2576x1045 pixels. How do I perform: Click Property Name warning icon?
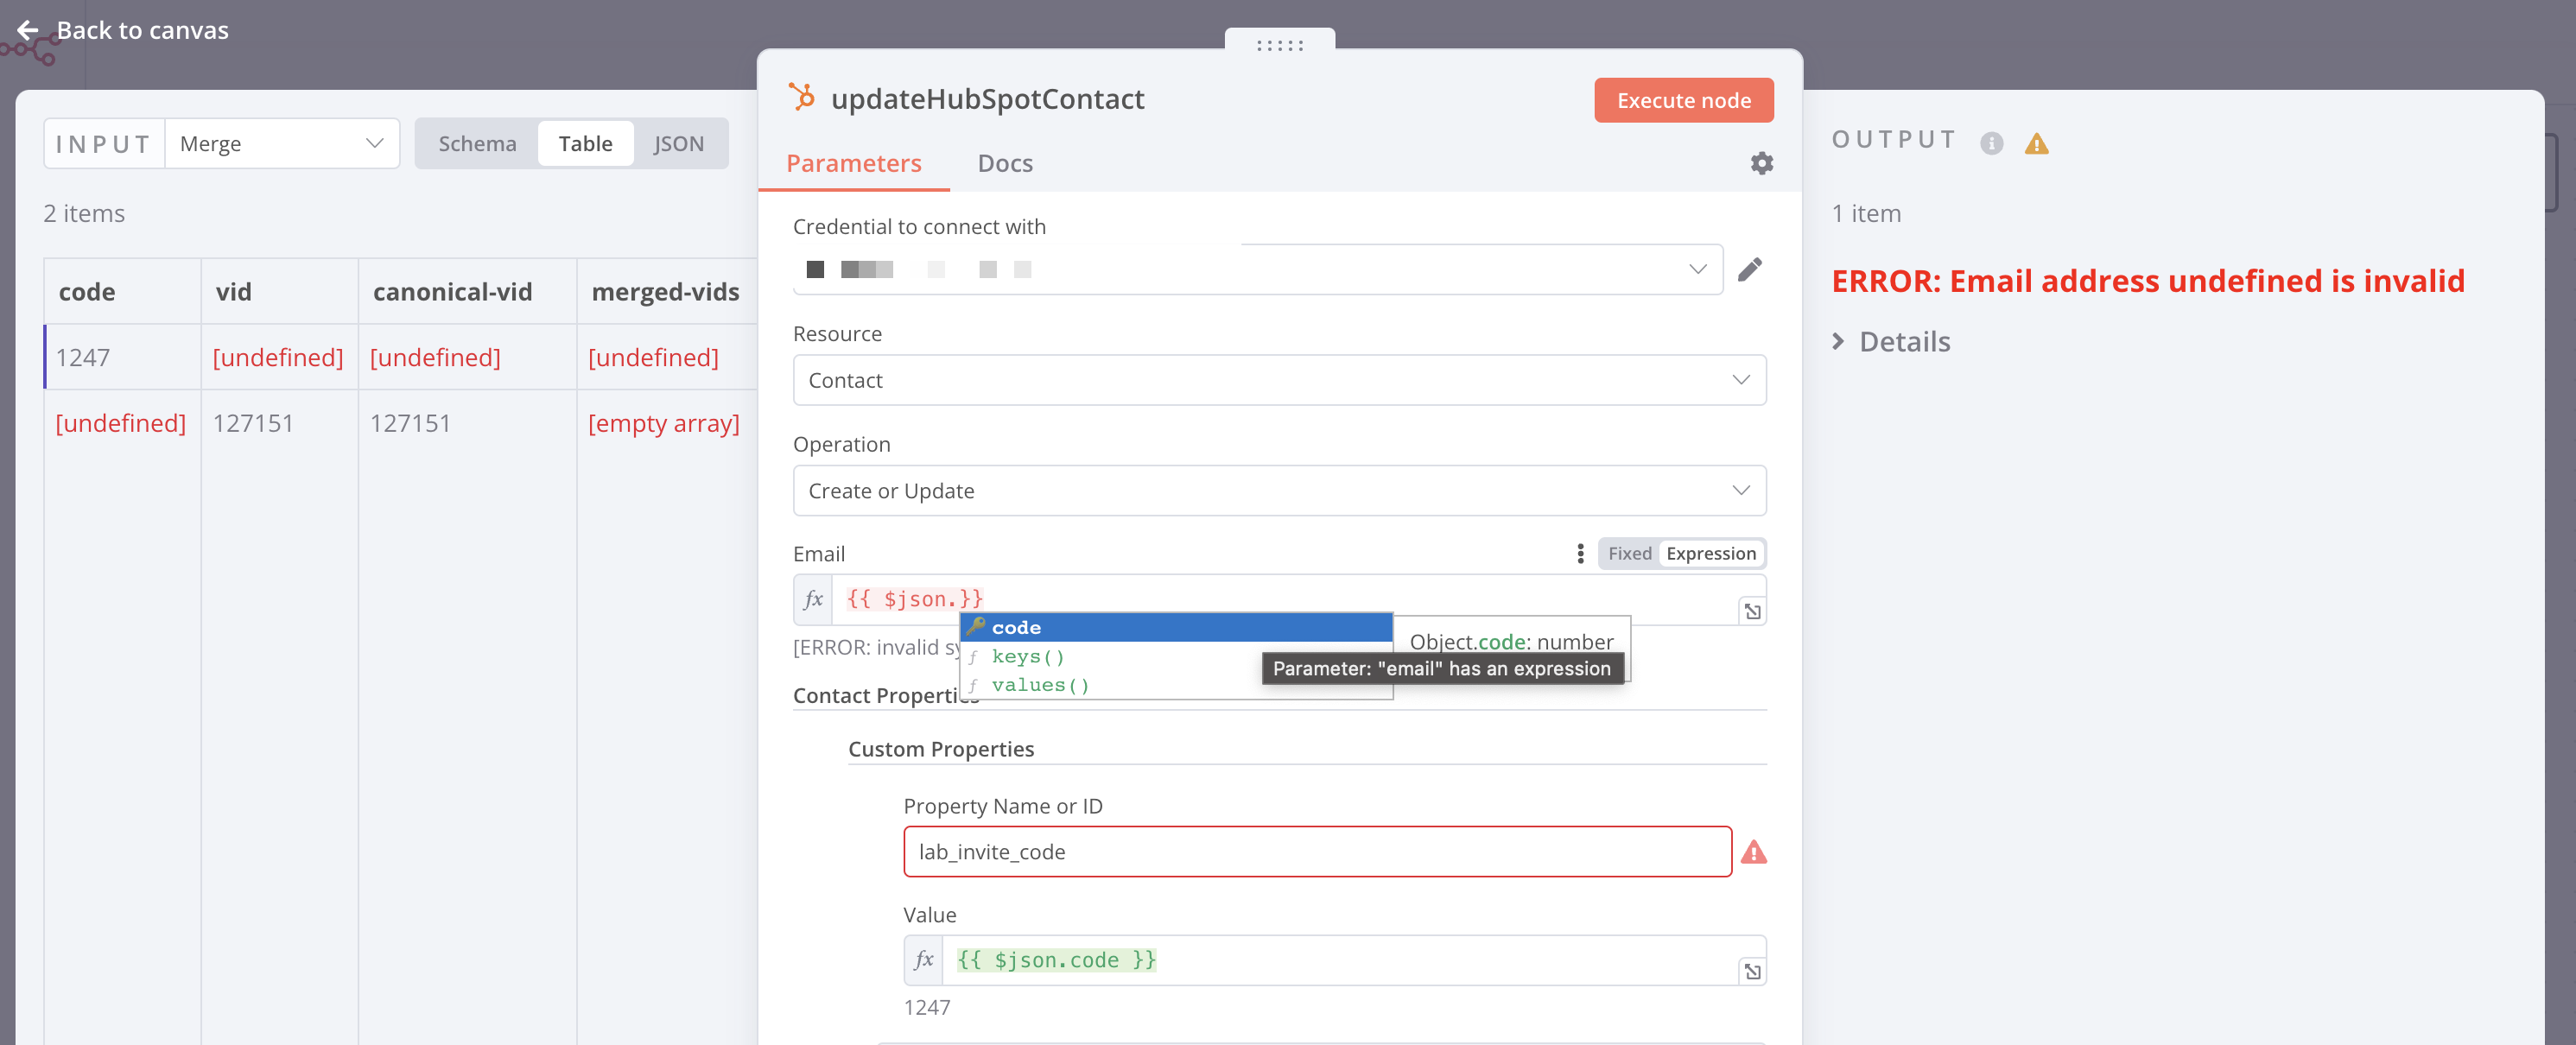(1753, 852)
